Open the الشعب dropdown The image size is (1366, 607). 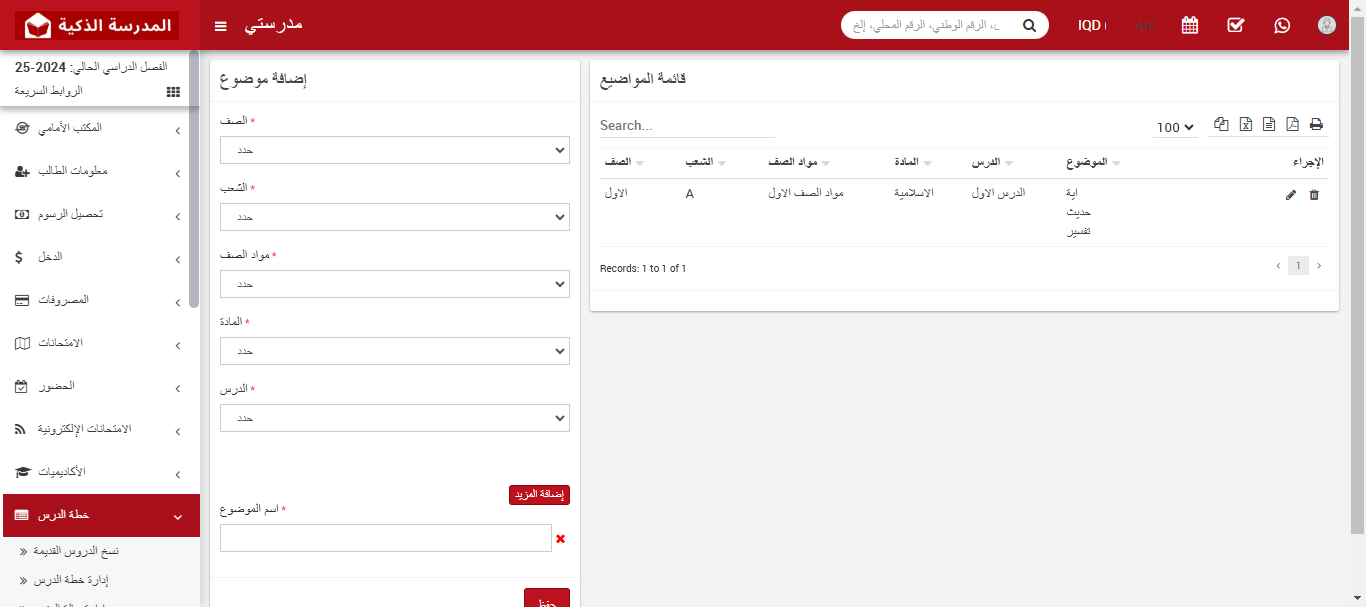coord(394,217)
